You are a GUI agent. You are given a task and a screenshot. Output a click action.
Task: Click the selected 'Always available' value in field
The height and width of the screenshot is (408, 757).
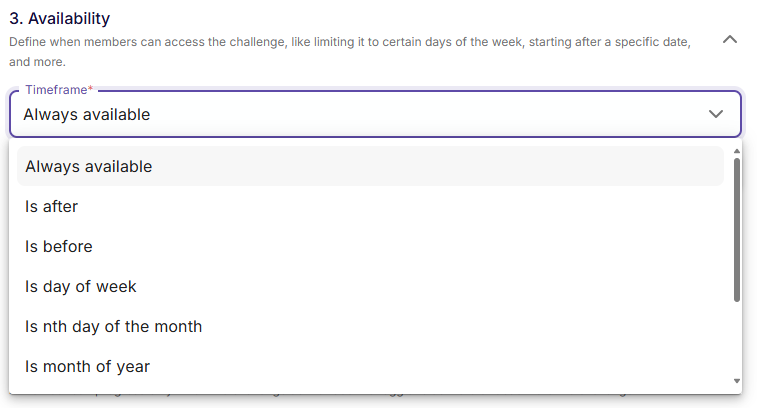click(x=87, y=114)
